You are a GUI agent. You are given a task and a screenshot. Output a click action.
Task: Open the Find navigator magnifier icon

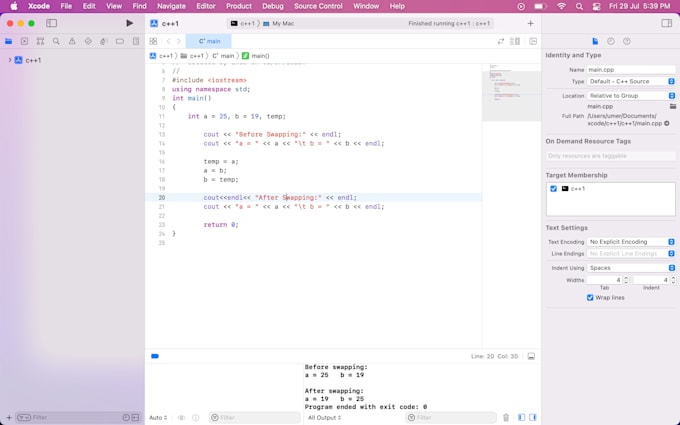[56, 42]
